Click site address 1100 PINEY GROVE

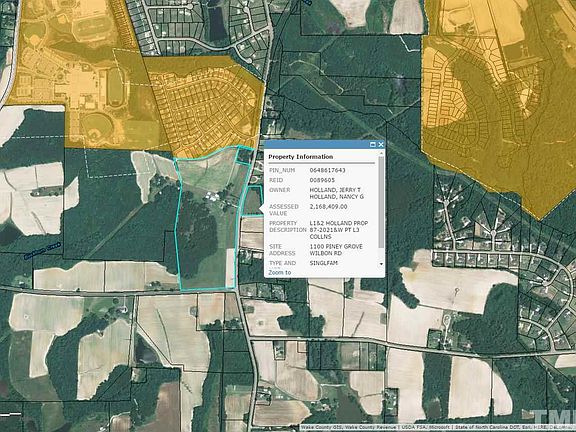pyautogui.click(x=336, y=246)
